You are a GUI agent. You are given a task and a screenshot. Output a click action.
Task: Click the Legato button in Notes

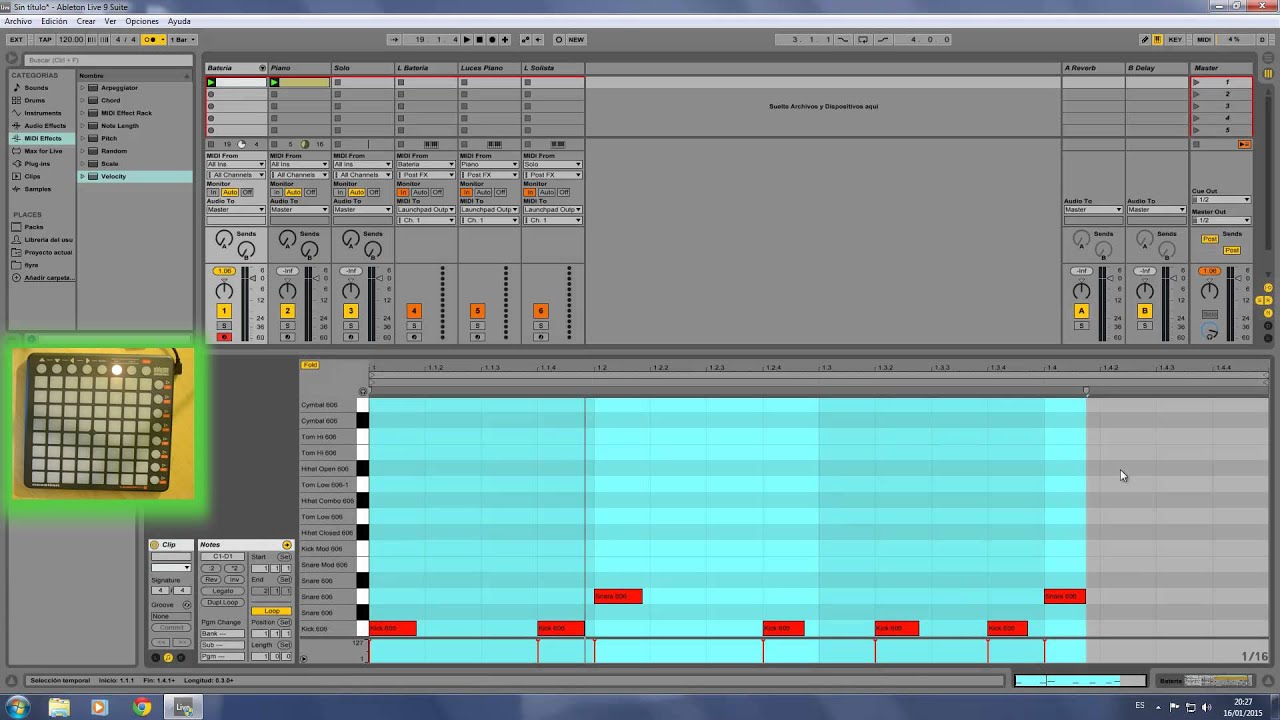pos(223,591)
